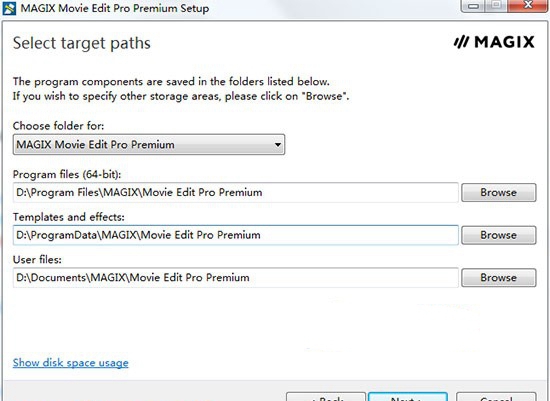Screen dimensions: 550x401
Task: Browse for the Templates and effects folder
Action: click(x=498, y=235)
